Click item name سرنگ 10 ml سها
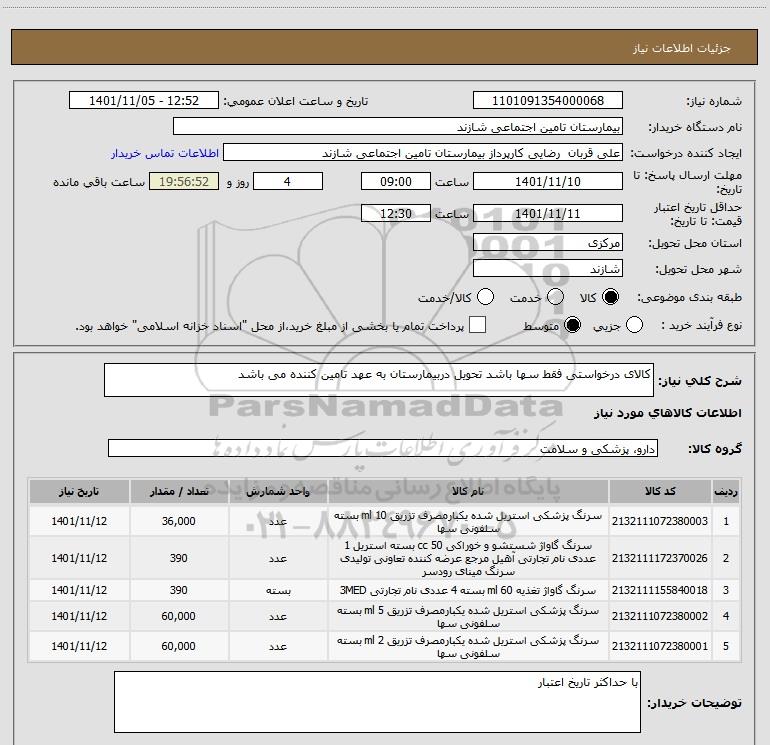The width and height of the screenshot is (770, 745). point(468,522)
